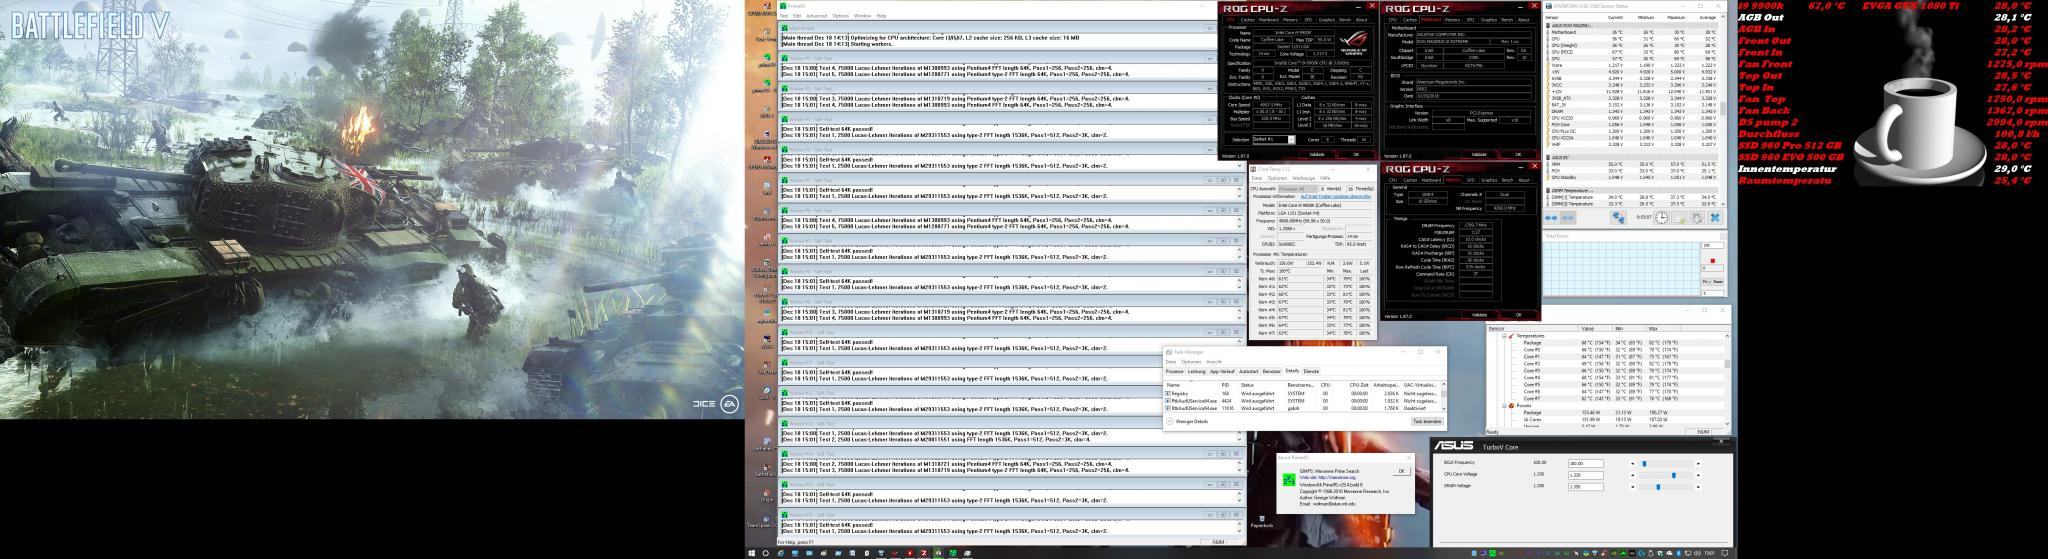Image resolution: width=2048 pixels, height=559 pixels.
Task: Click OK in the CPU-Z Memory window
Action: pyautogui.click(x=1518, y=314)
